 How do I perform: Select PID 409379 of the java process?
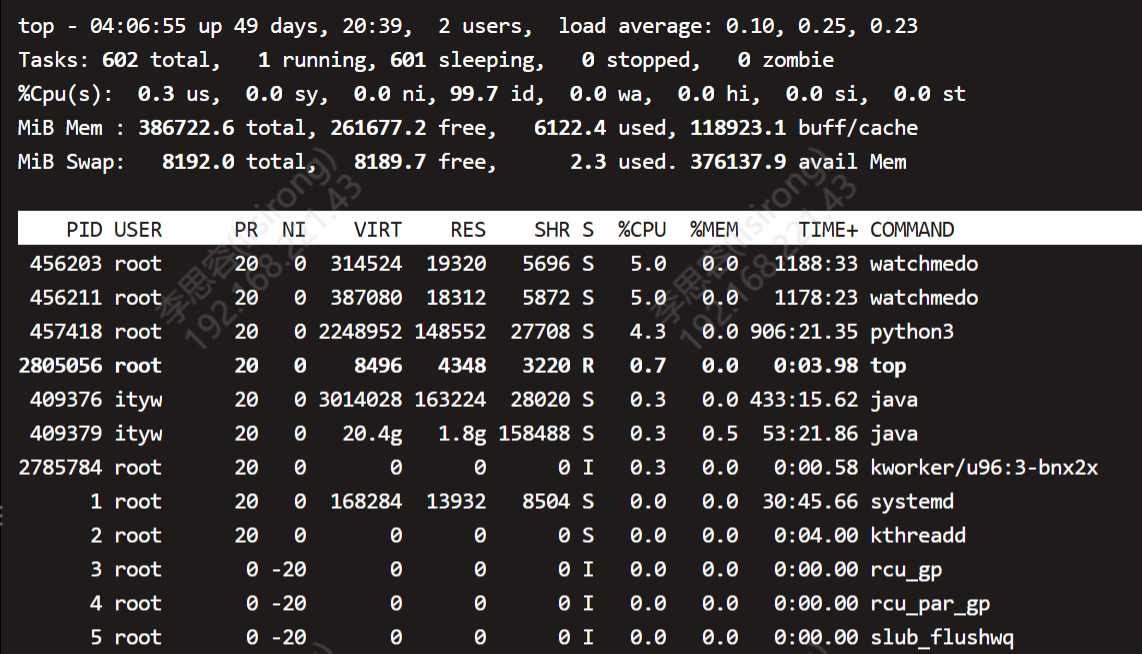tap(66, 434)
